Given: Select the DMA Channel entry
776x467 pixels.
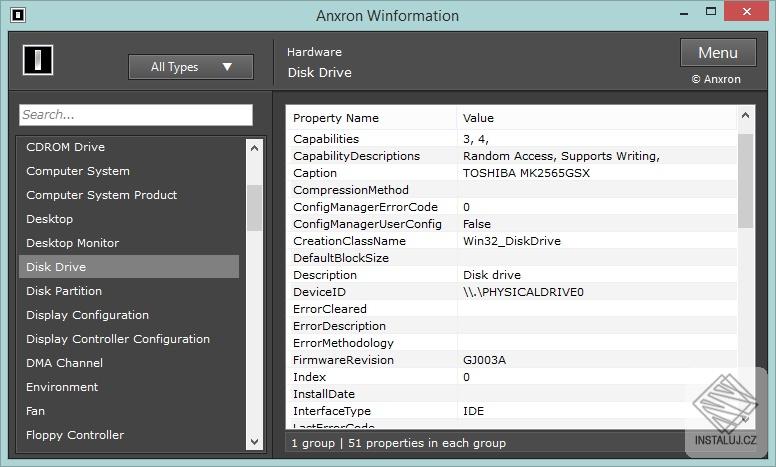Looking at the screenshot, I should pyautogui.click(x=64, y=363).
